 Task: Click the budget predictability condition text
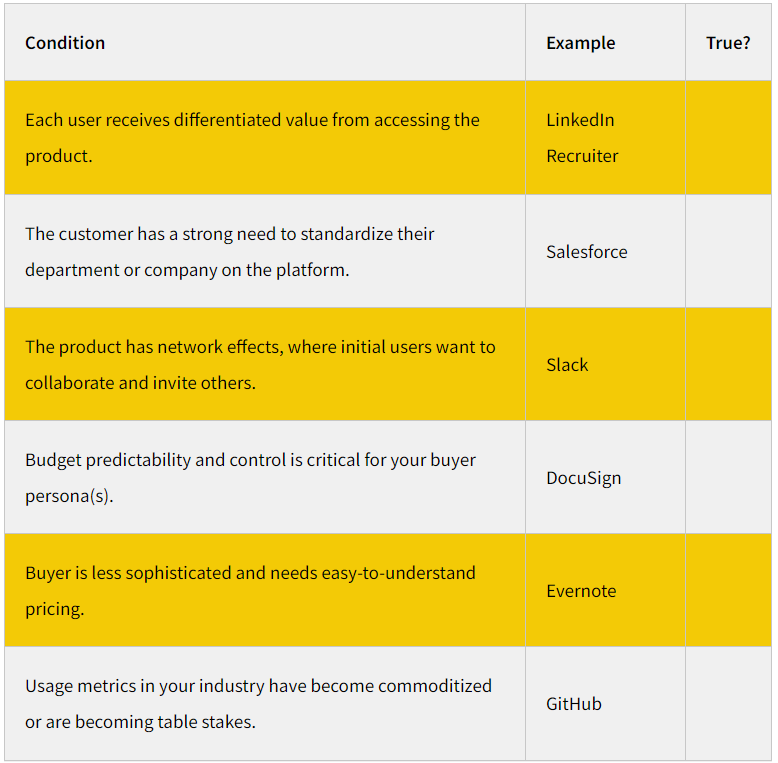pos(250,460)
